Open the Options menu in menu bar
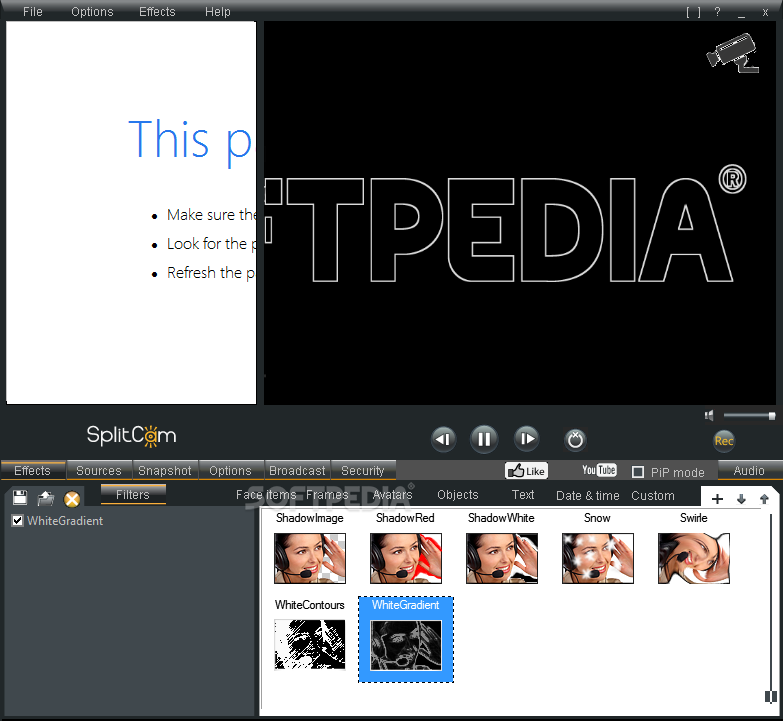The image size is (783, 721). coord(92,11)
